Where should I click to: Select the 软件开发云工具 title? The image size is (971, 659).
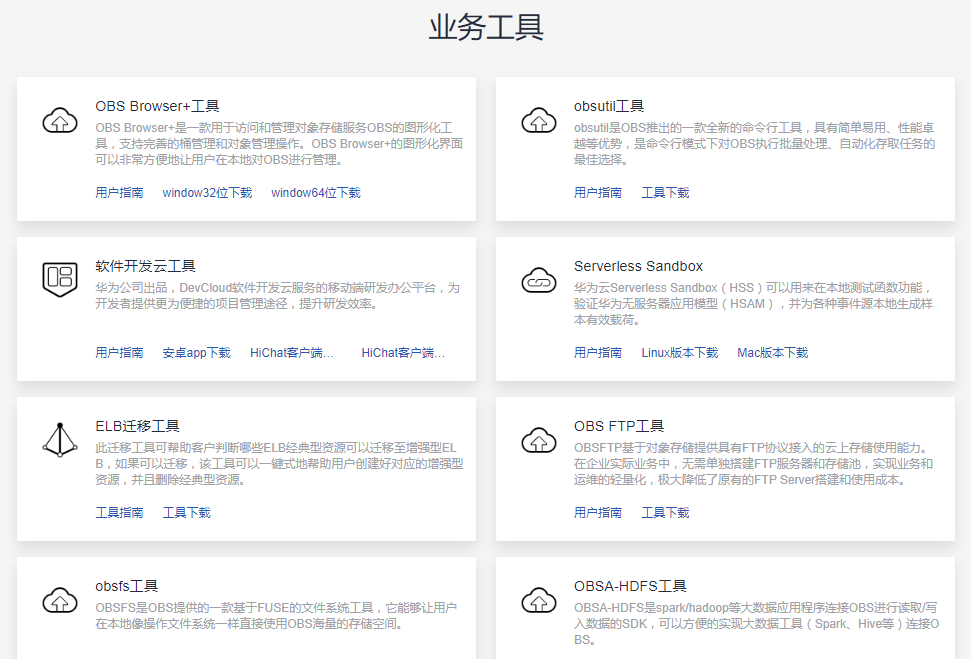coord(146,266)
